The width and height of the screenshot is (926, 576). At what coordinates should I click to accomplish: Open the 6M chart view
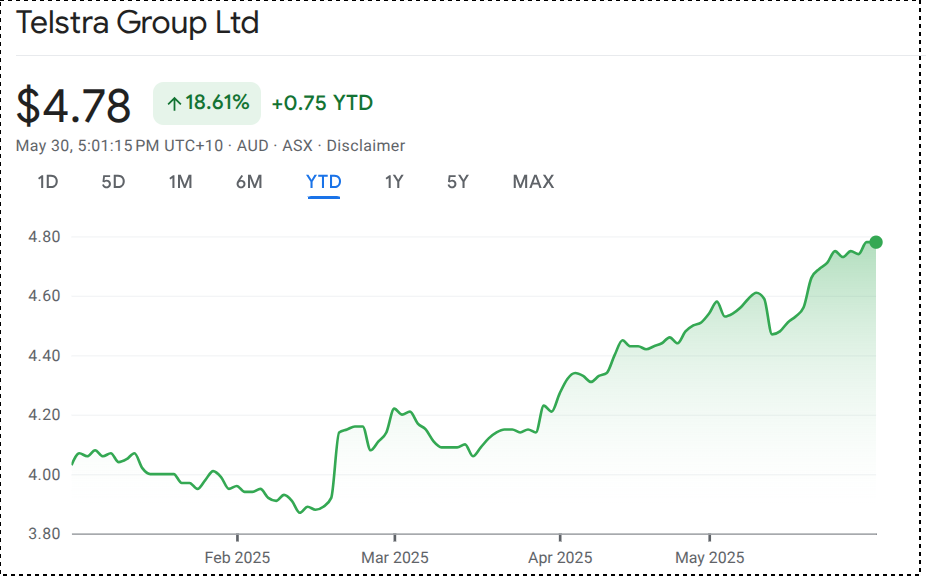click(249, 182)
